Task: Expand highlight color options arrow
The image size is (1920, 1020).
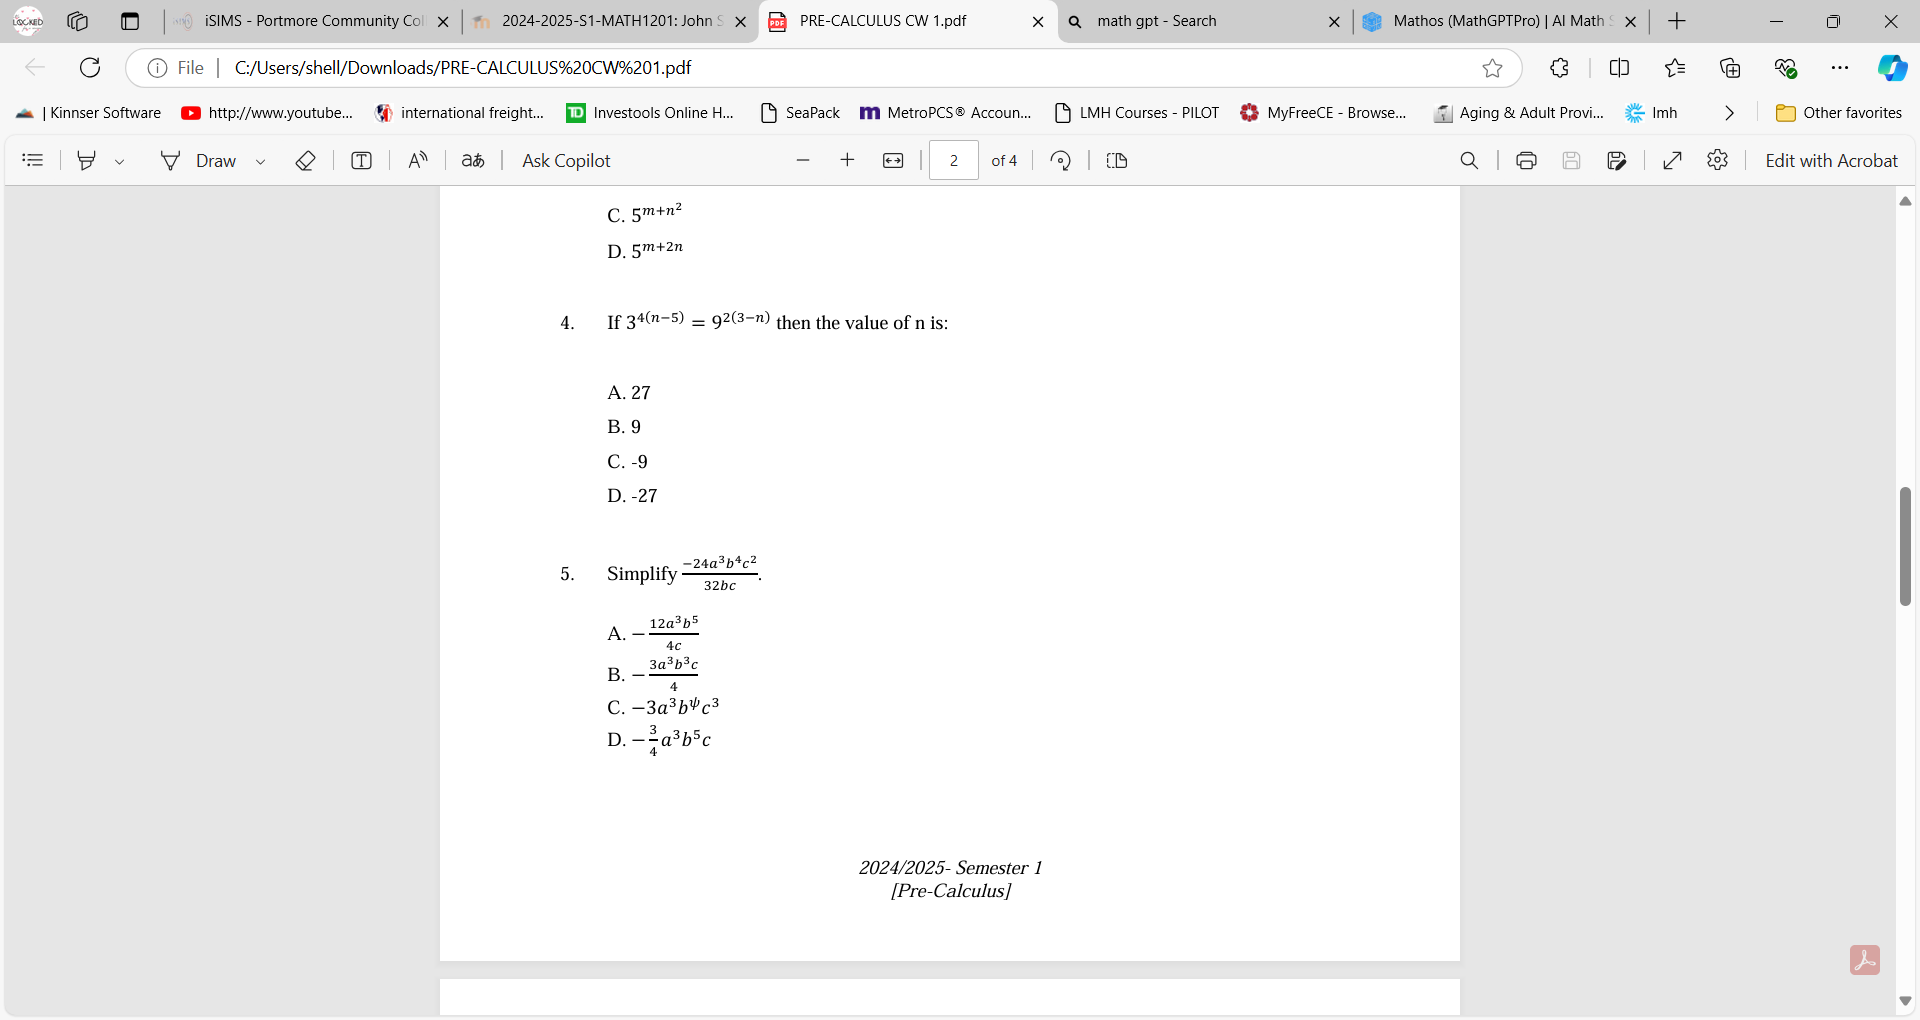Action: click(x=119, y=161)
